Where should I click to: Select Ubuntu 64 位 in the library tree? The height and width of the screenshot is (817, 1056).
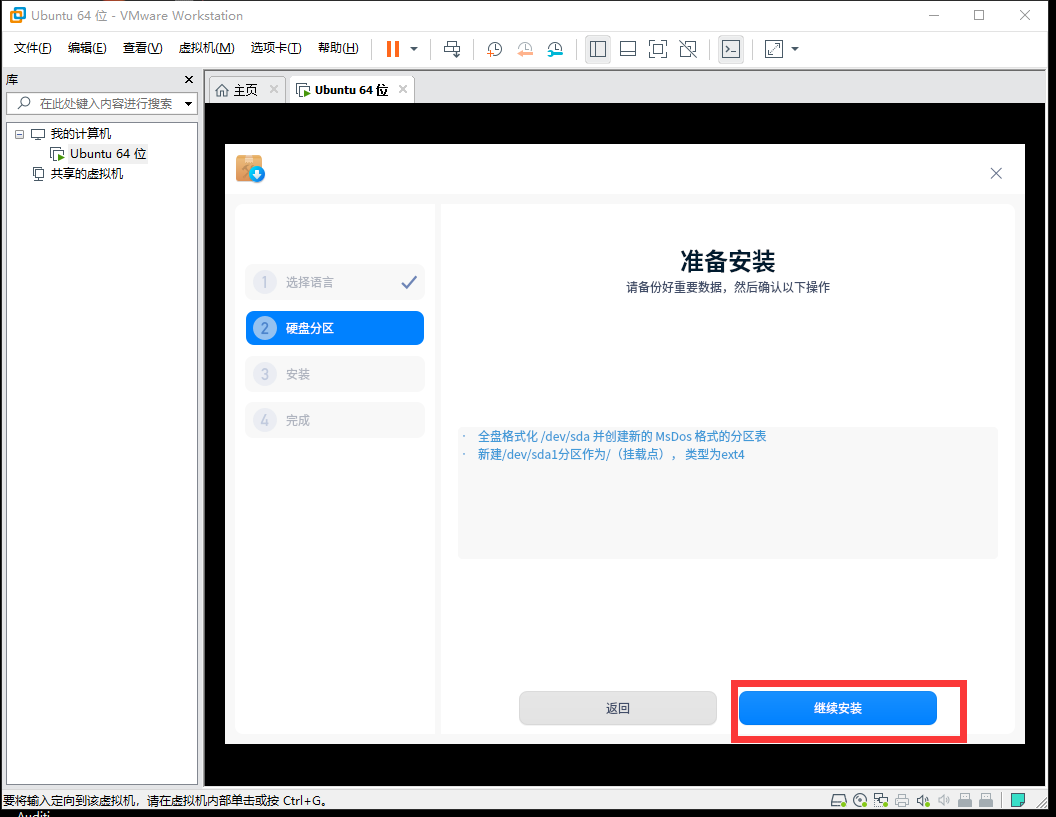click(x=108, y=154)
